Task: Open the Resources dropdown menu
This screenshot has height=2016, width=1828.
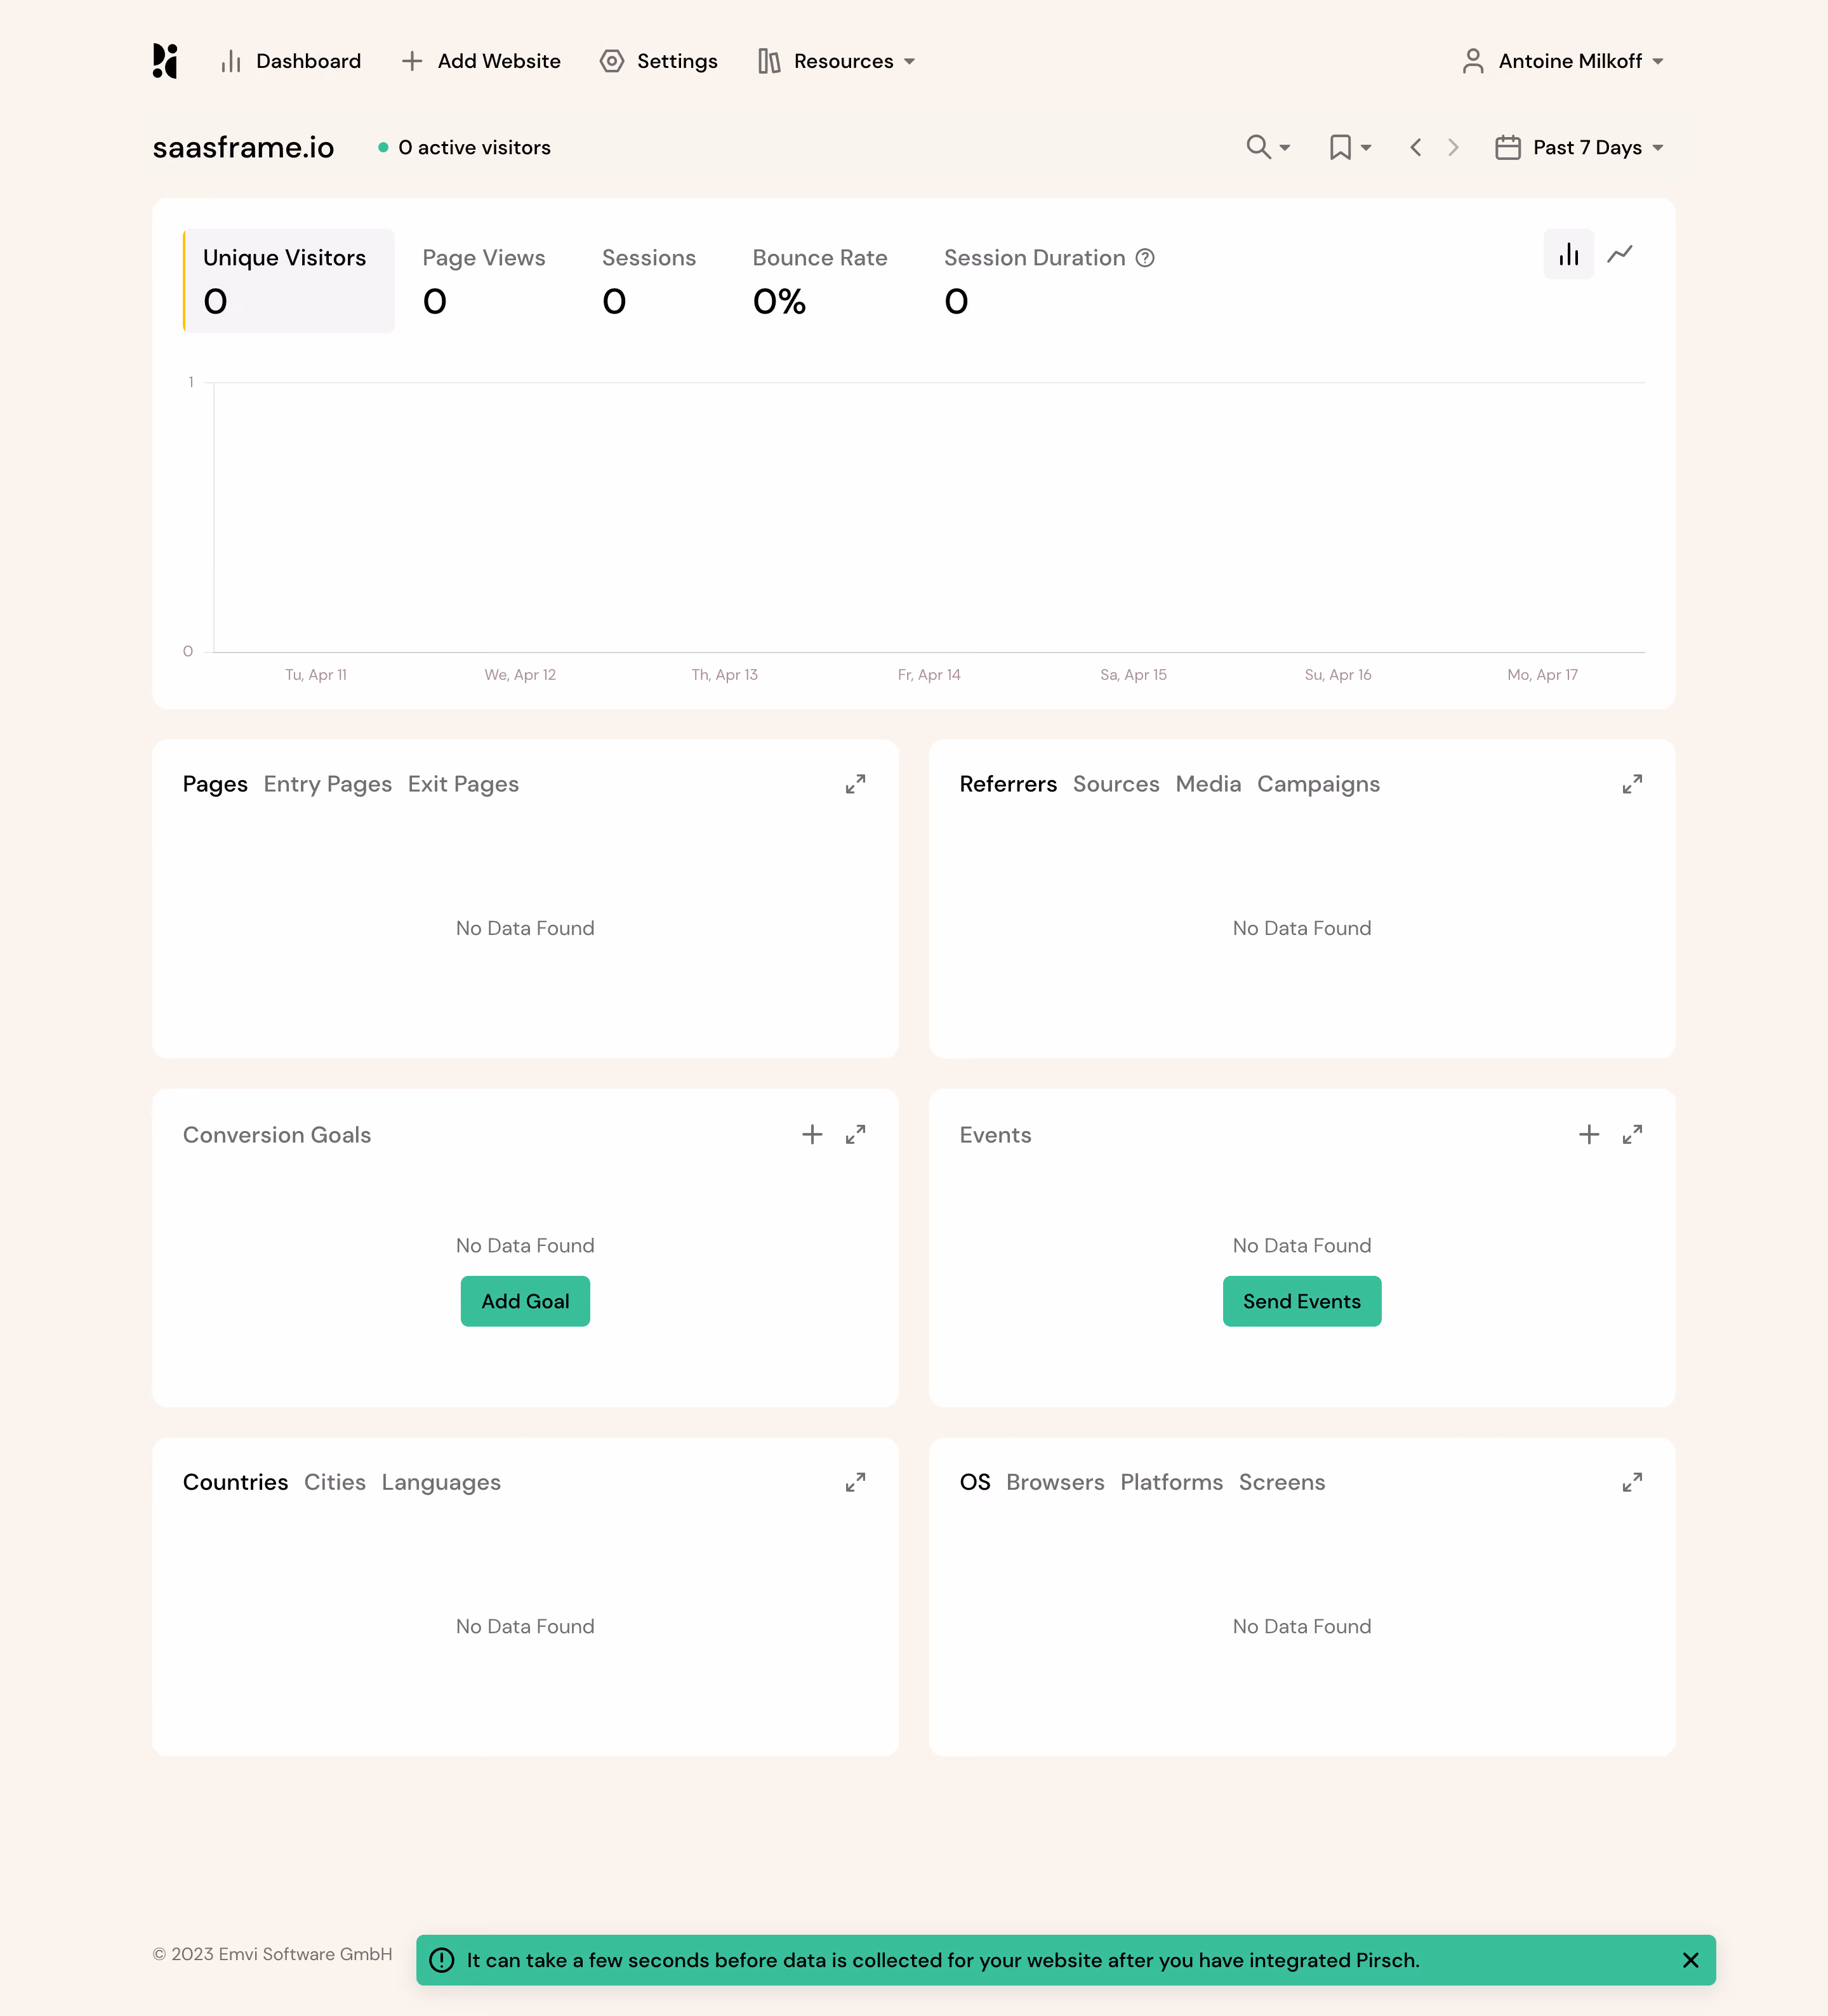Action: [x=836, y=61]
